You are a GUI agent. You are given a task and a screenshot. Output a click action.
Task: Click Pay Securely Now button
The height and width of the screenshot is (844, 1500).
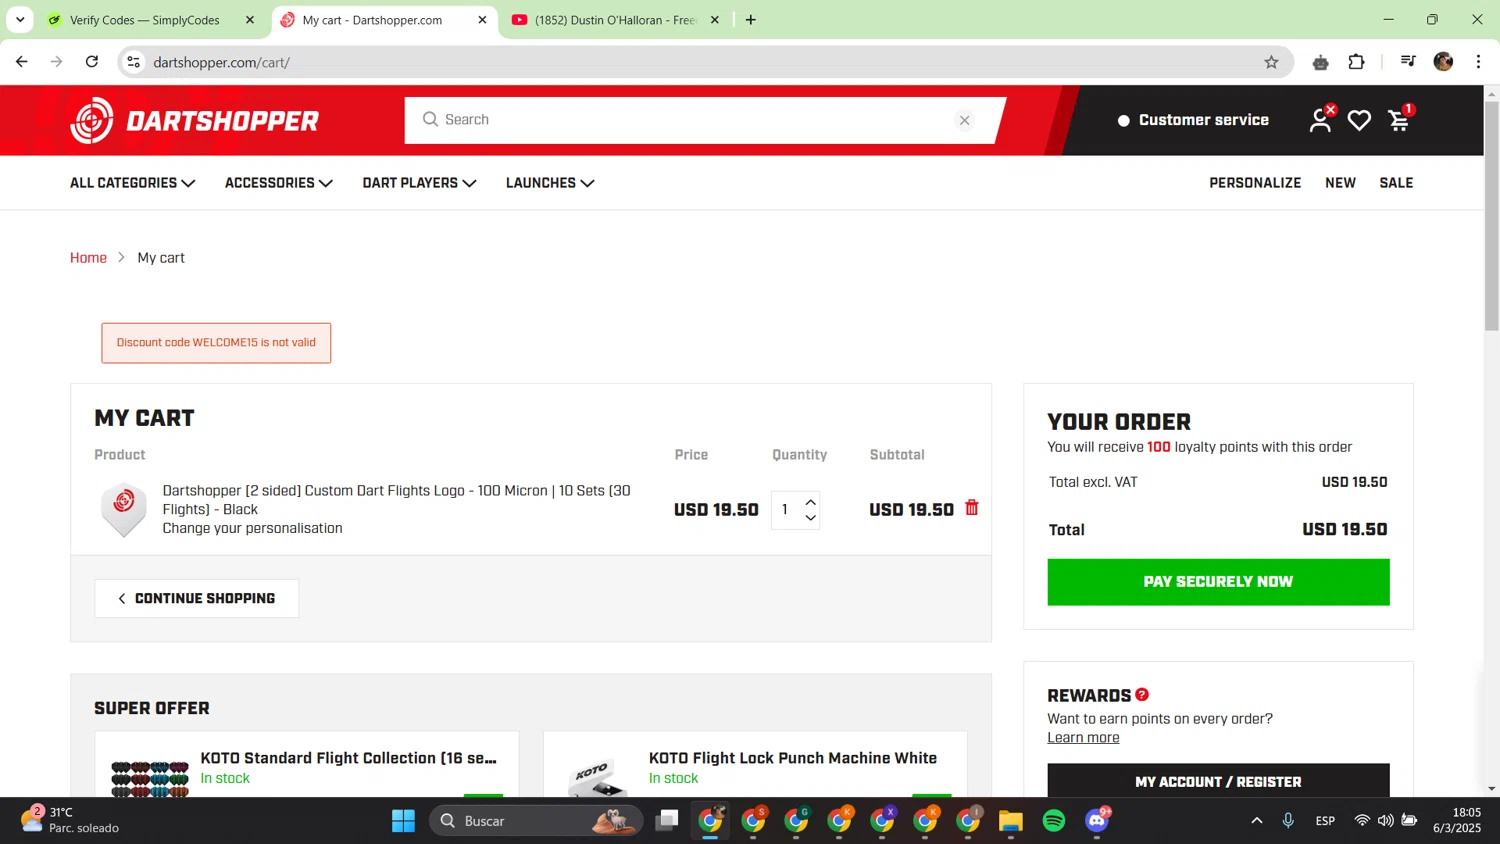(x=1218, y=582)
